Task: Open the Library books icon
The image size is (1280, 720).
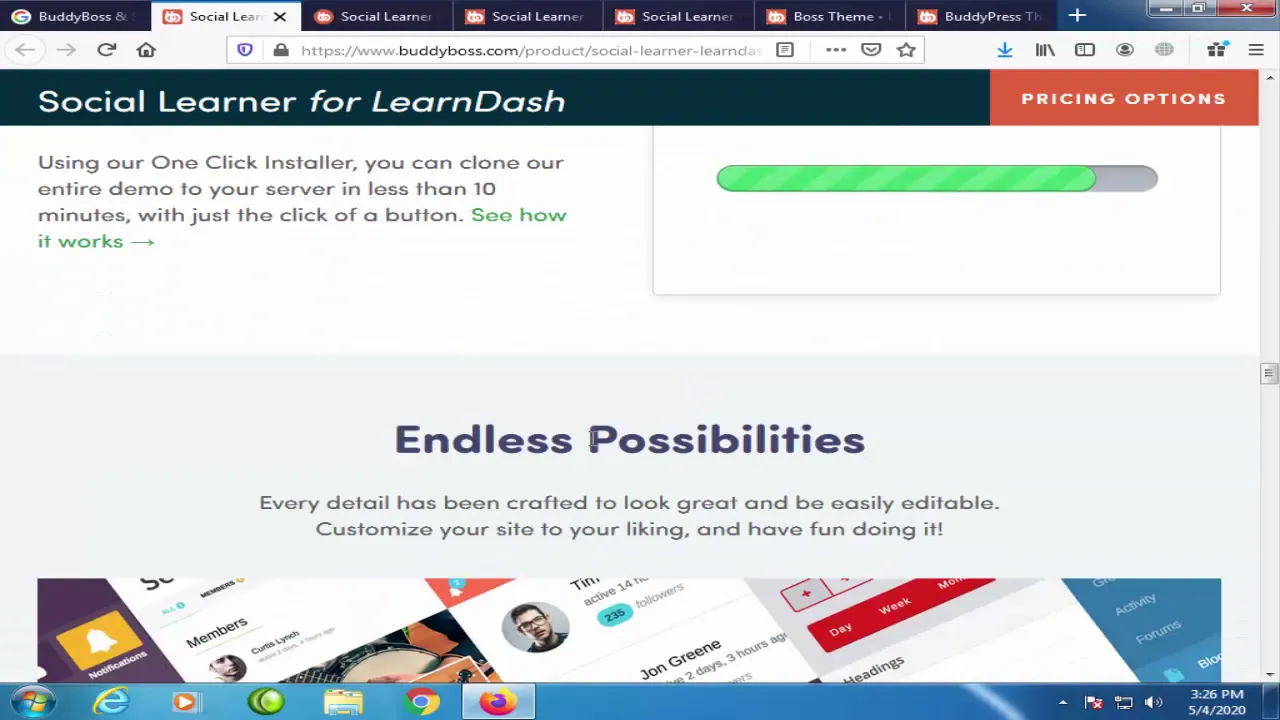Action: point(1045,50)
